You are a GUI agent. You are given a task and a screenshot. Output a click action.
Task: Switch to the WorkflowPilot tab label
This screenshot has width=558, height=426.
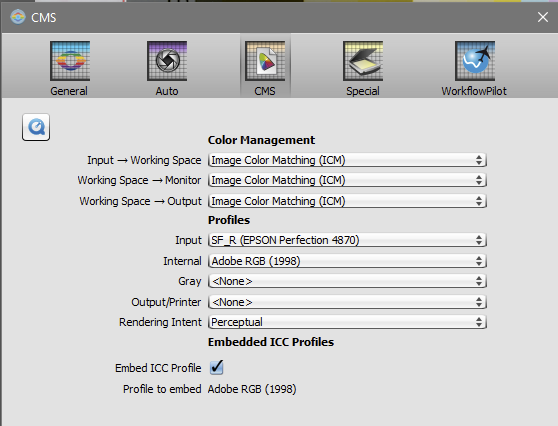[x=474, y=91]
